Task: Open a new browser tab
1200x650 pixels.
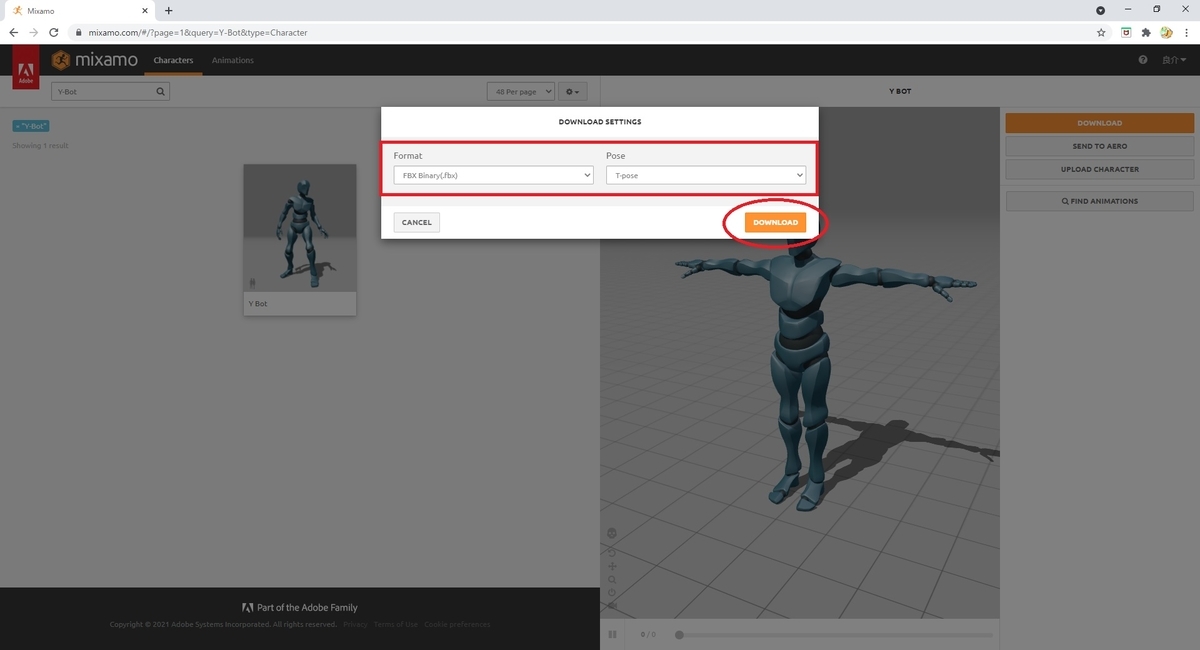Action: pyautogui.click(x=168, y=10)
